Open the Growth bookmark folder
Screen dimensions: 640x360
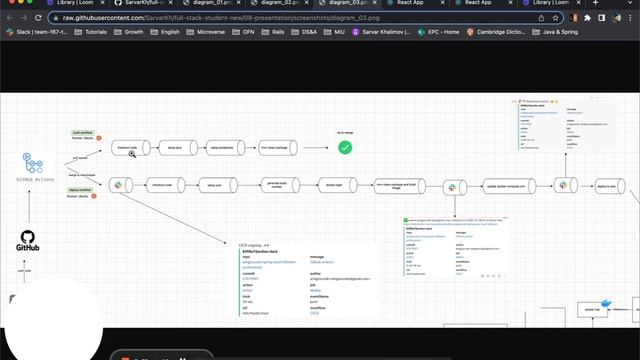(129, 32)
